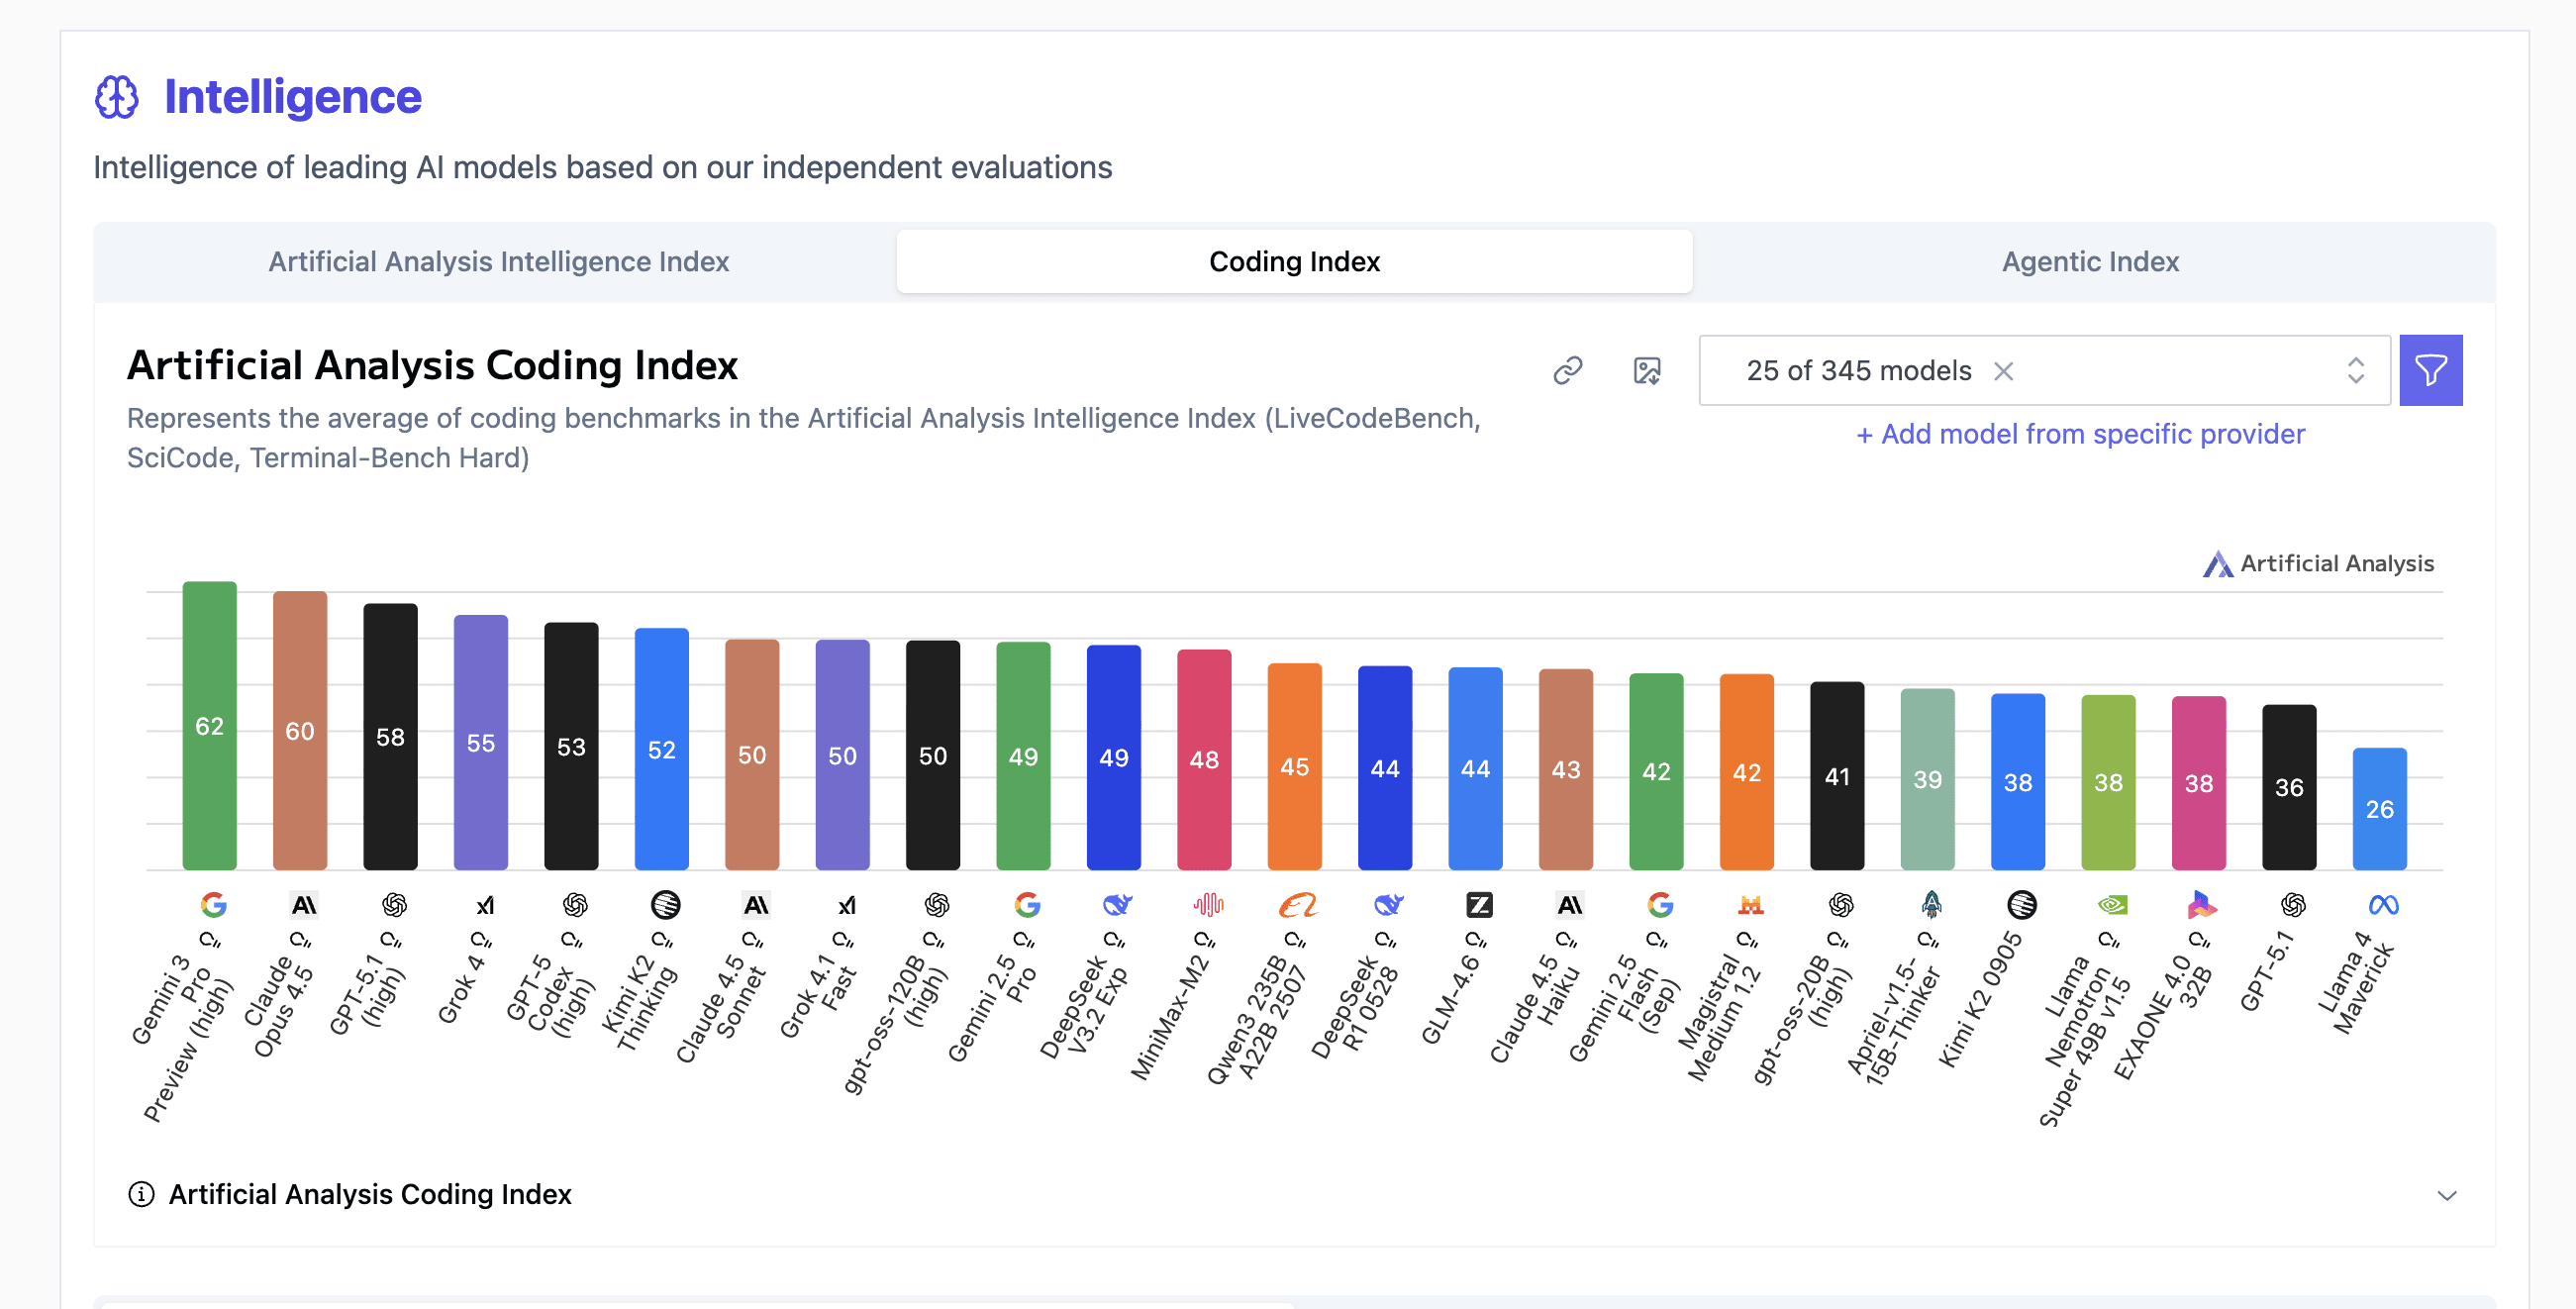Screen dimensions: 2576x1309
Task: Open the model filter funnel button
Action: (x=2430, y=370)
